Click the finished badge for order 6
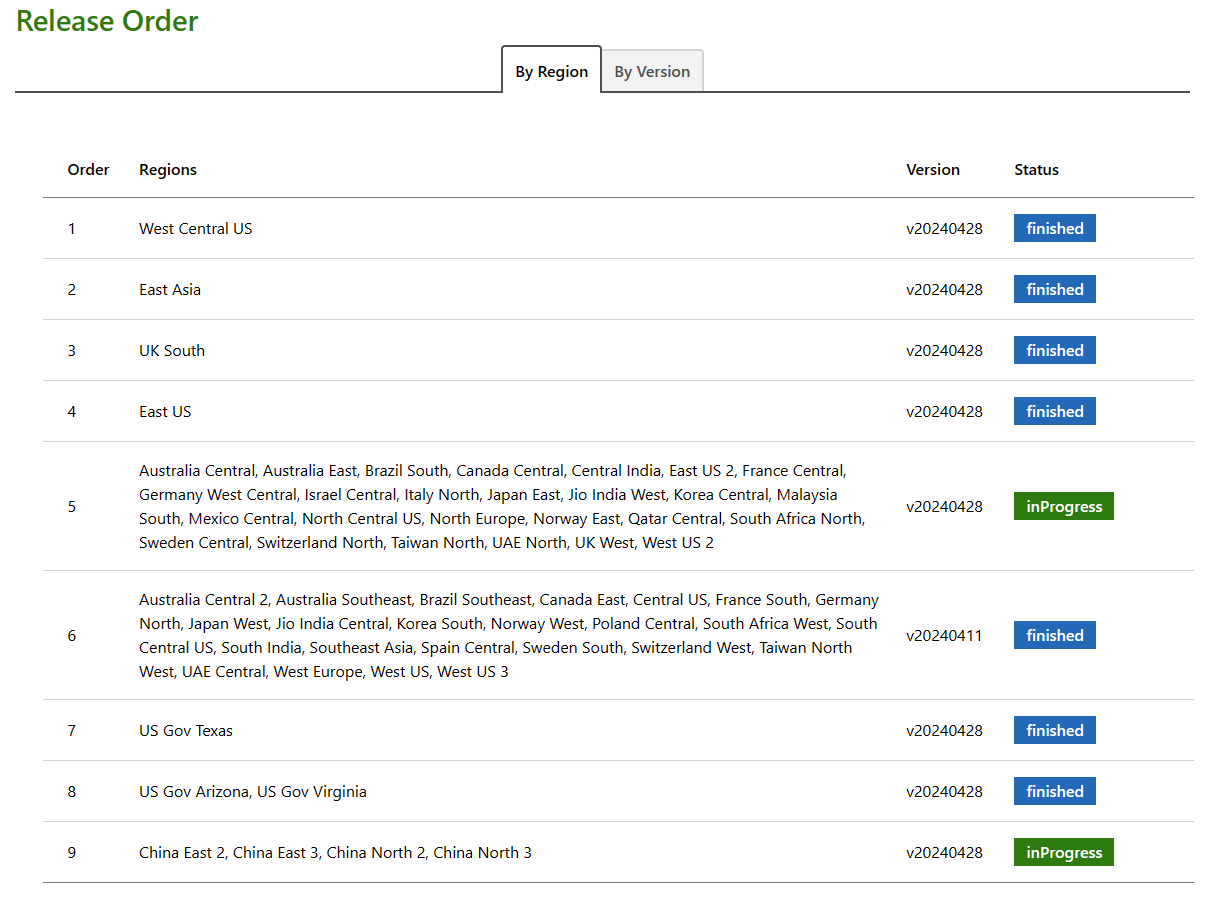This screenshot has height=902, width=1221. [1054, 635]
